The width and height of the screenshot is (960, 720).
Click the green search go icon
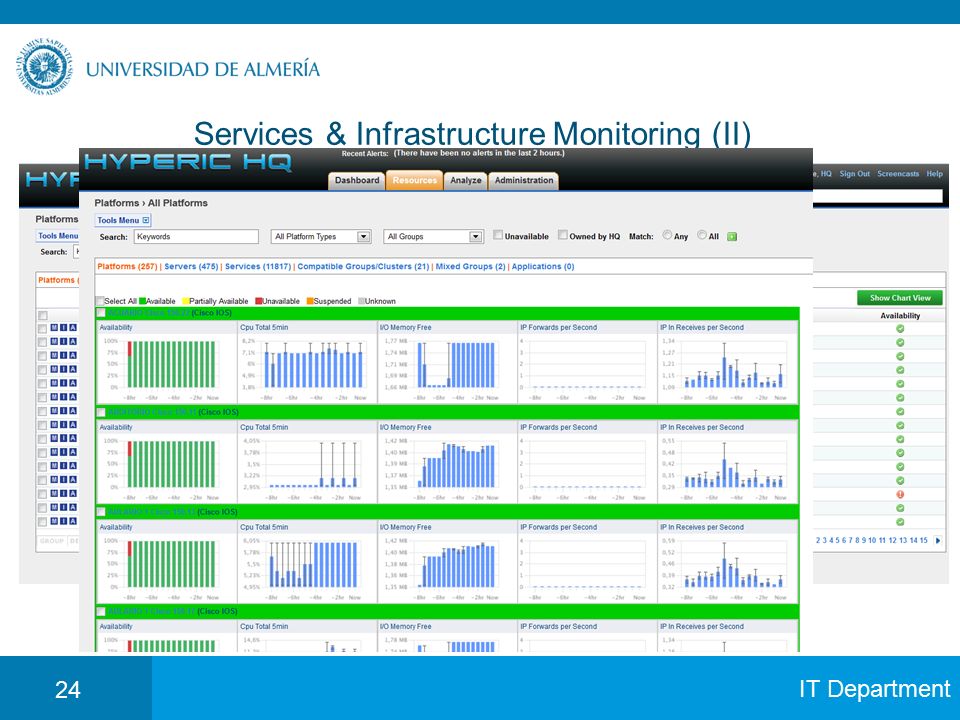click(732, 236)
